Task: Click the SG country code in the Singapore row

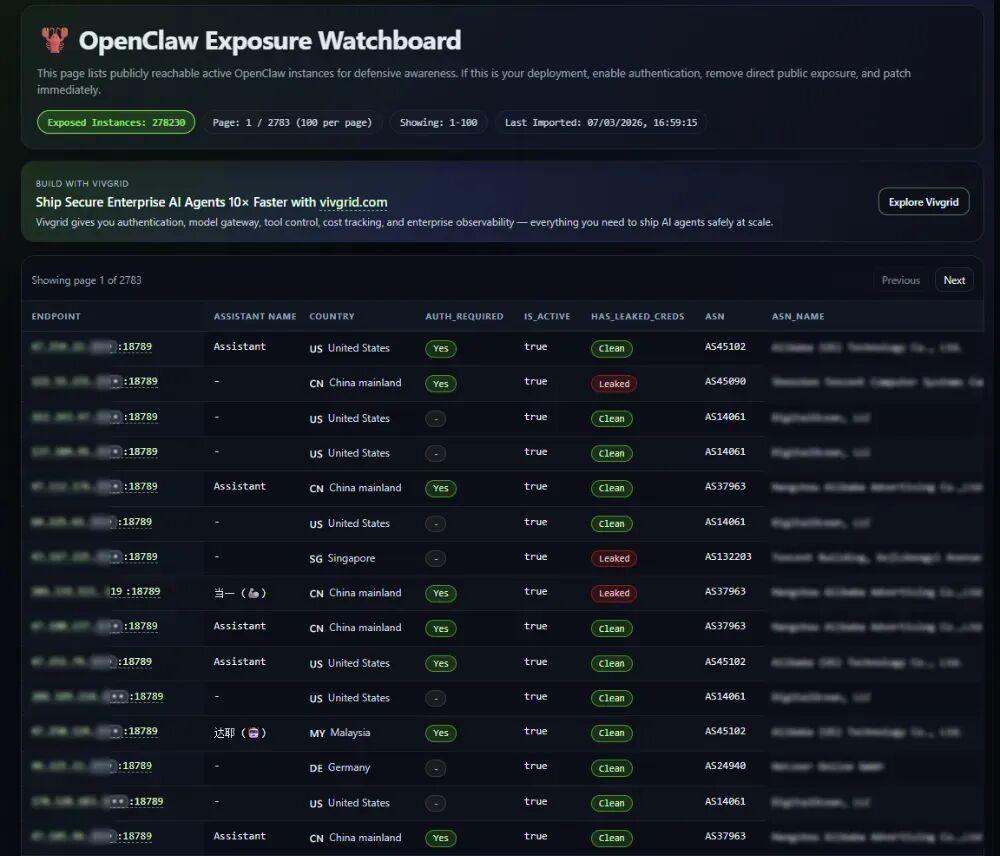Action: point(316,559)
